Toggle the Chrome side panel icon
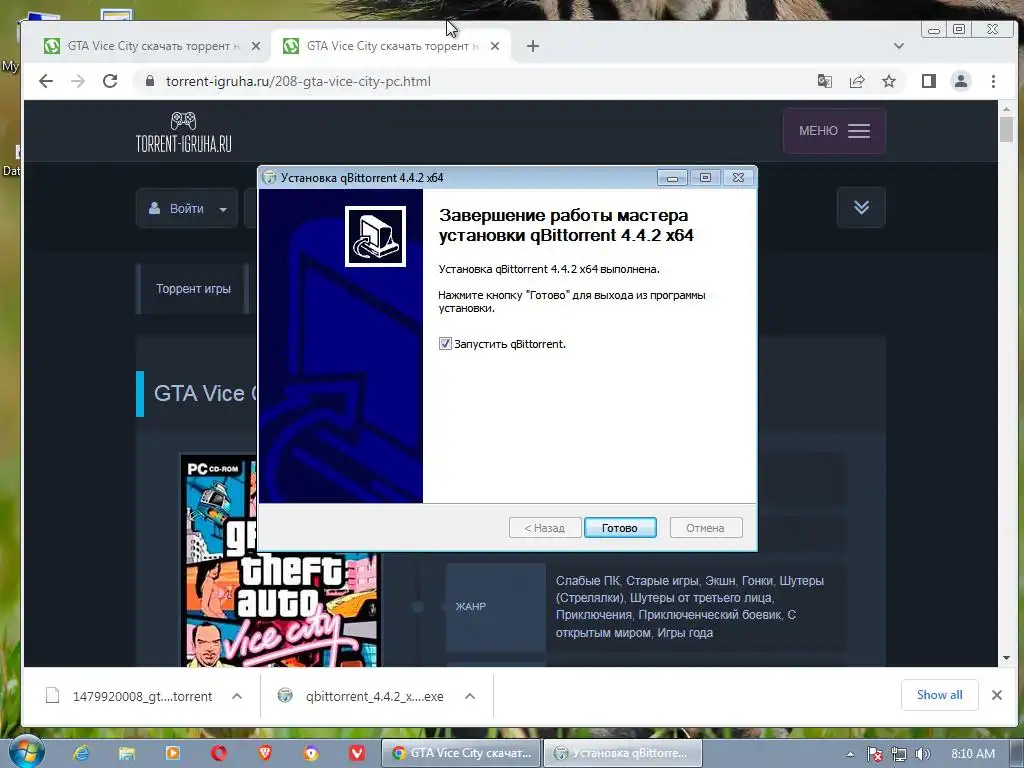This screenshot has width=1024, height=768. pyautogui.click(x=929, y=81)
